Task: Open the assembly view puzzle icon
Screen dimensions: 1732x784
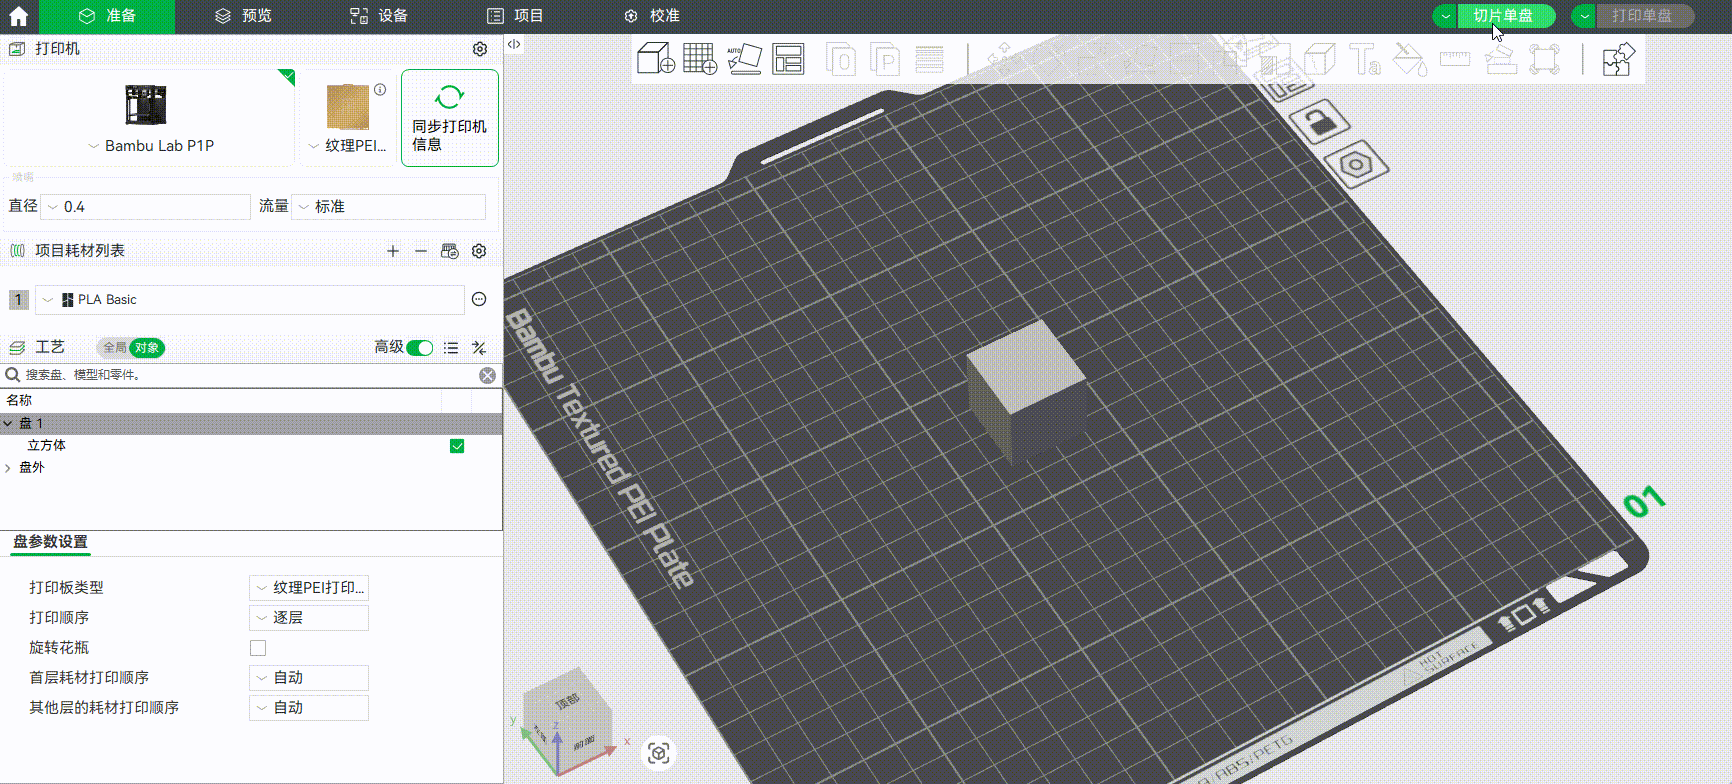Action: point(1618,59)
